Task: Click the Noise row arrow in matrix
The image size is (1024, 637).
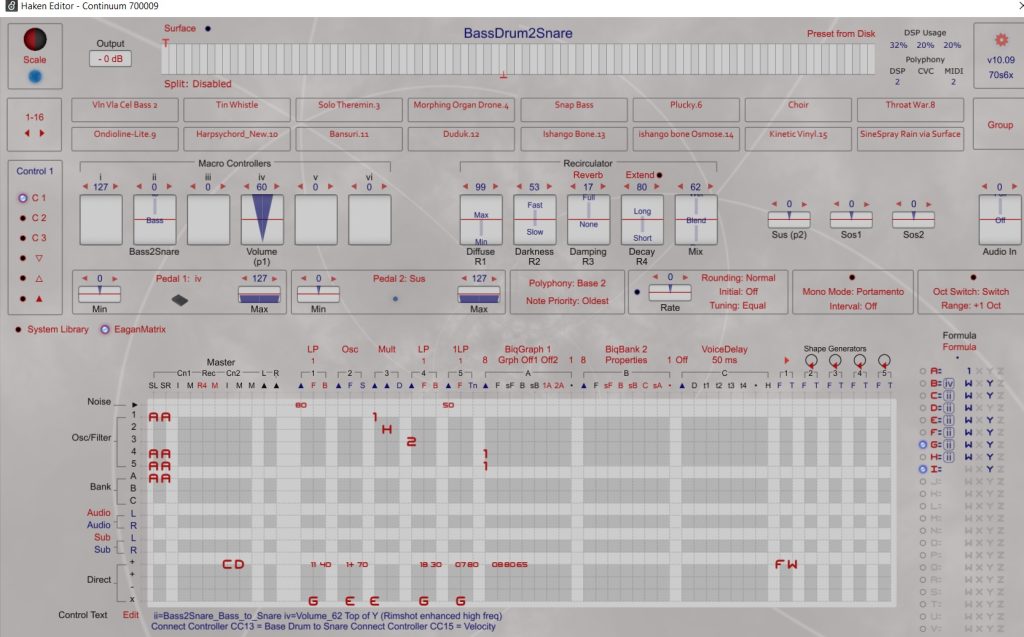Action: coord(135,404)
